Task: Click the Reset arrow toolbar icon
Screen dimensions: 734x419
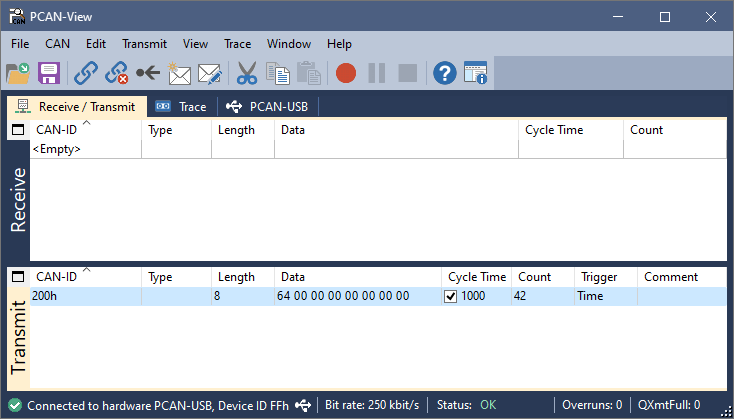Action: coord(148,73)
